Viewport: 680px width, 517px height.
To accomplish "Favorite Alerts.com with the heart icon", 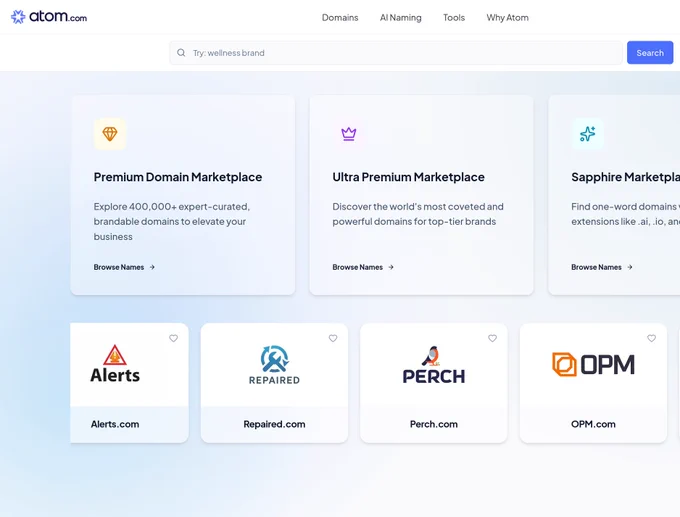I will pyautogui.click(x=173, y=338).
